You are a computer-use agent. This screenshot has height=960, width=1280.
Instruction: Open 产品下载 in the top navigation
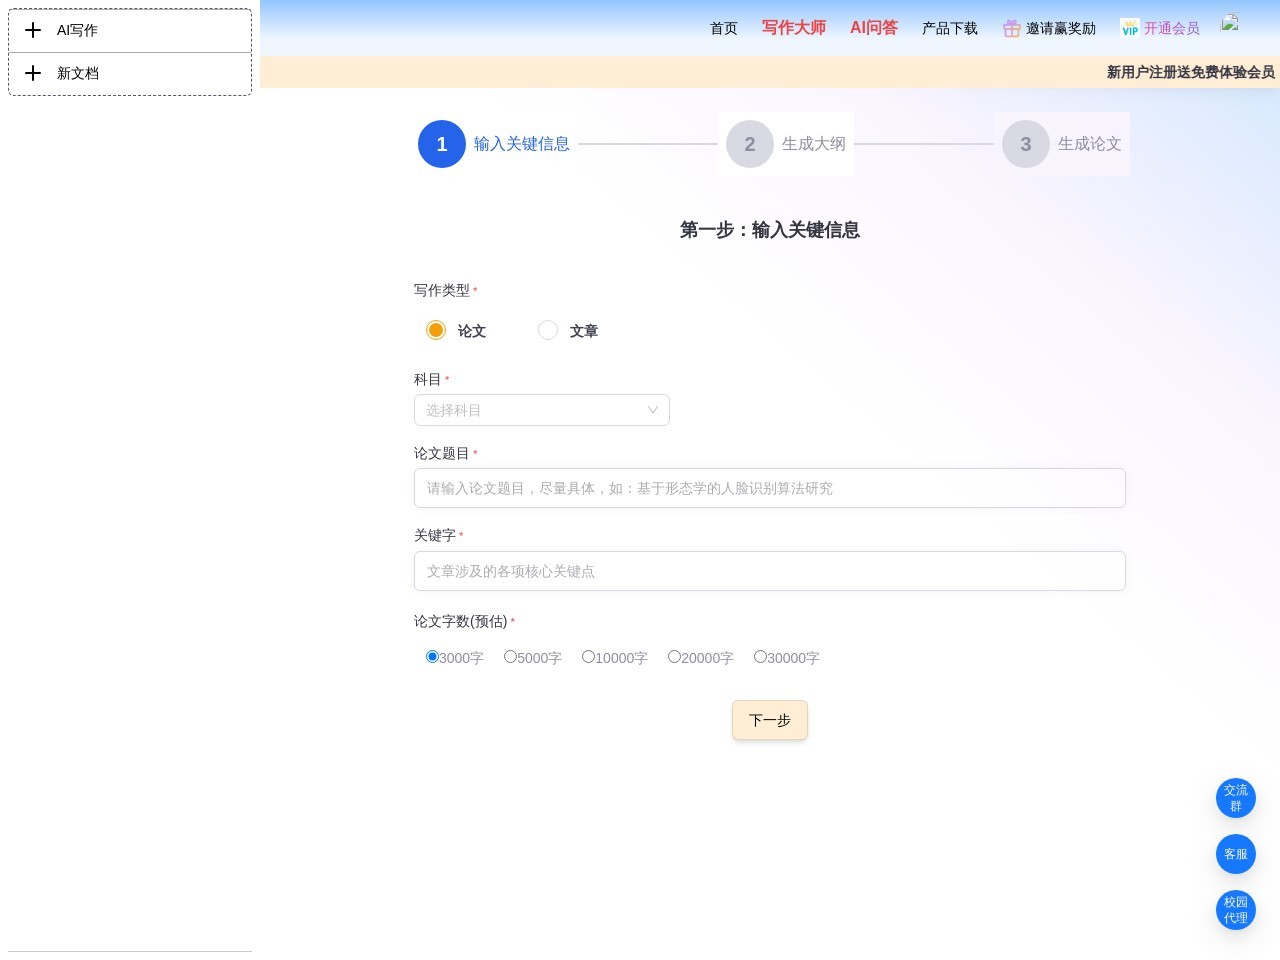click(950, 28)
